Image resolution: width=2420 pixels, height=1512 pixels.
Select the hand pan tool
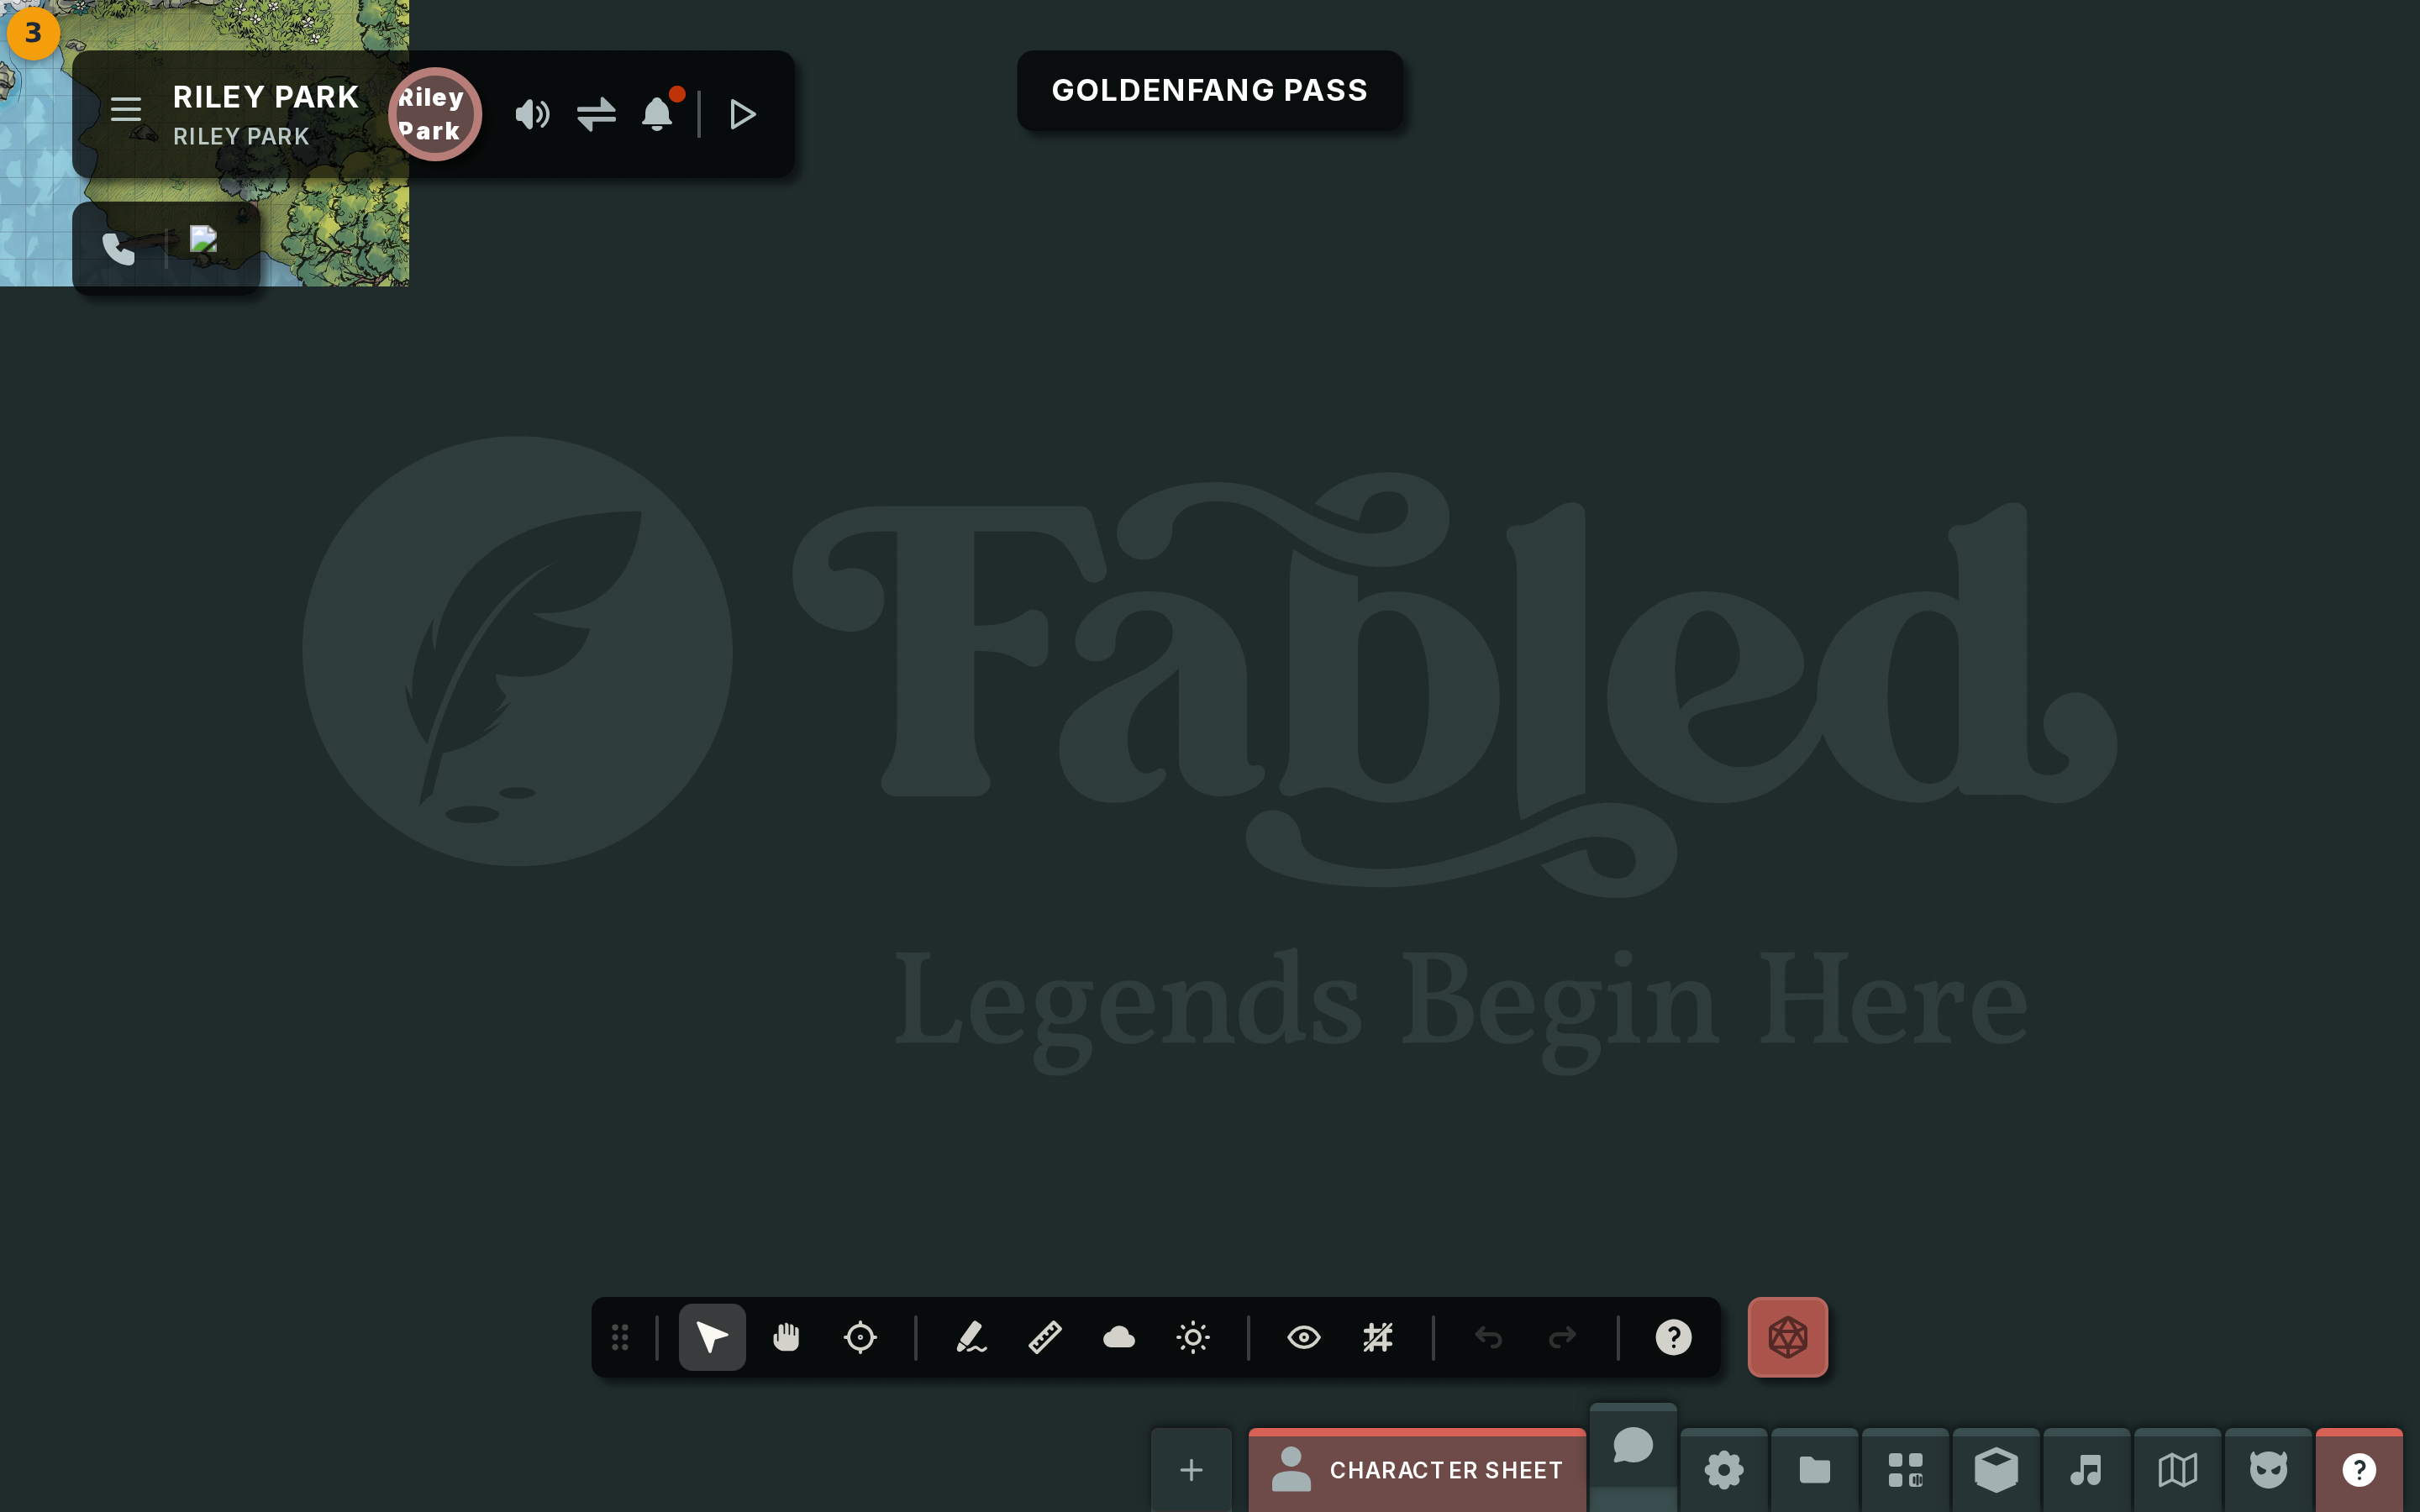coord(786,1337)
